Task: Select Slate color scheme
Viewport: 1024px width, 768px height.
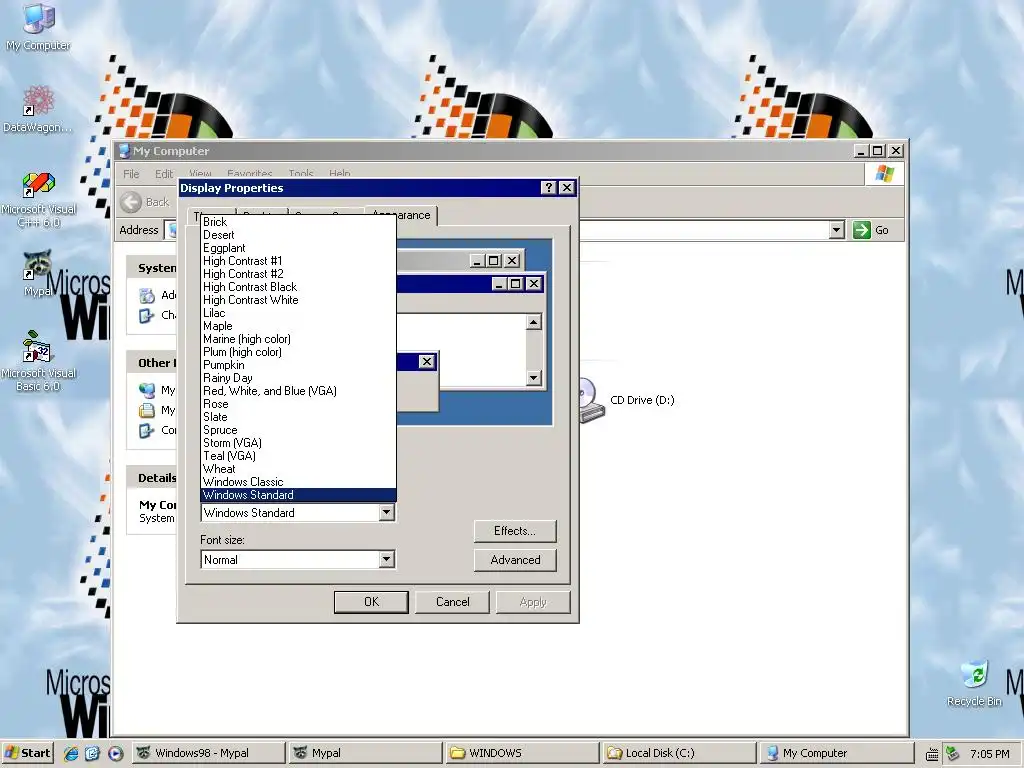Action: 298,417
